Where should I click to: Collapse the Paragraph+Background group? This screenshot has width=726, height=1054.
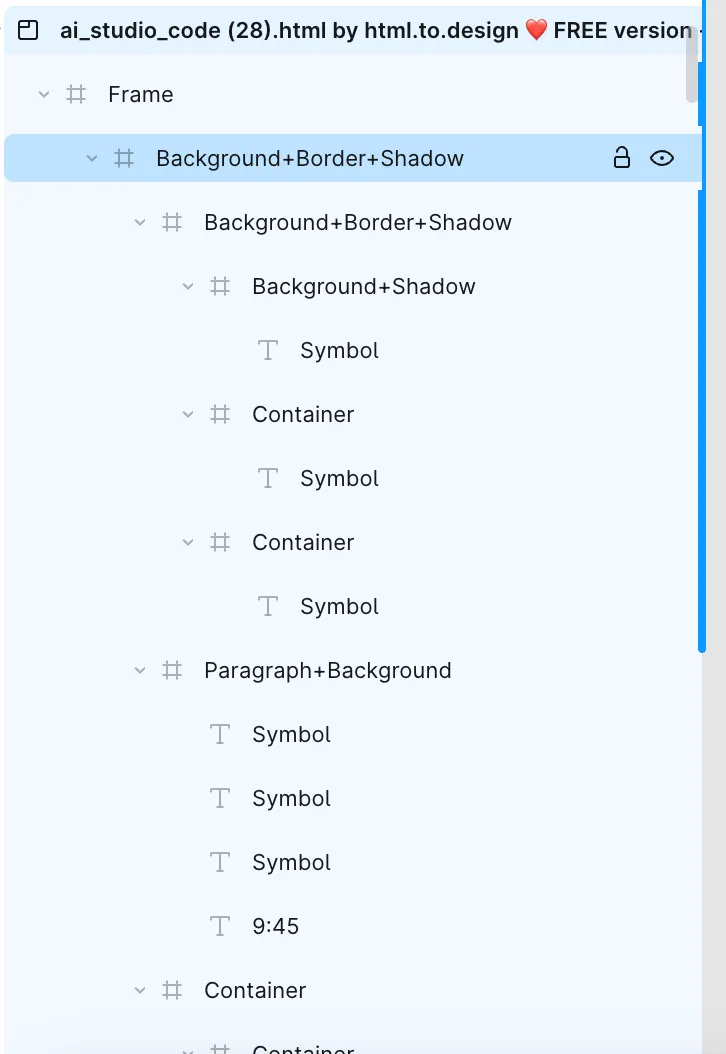point(140,670)
